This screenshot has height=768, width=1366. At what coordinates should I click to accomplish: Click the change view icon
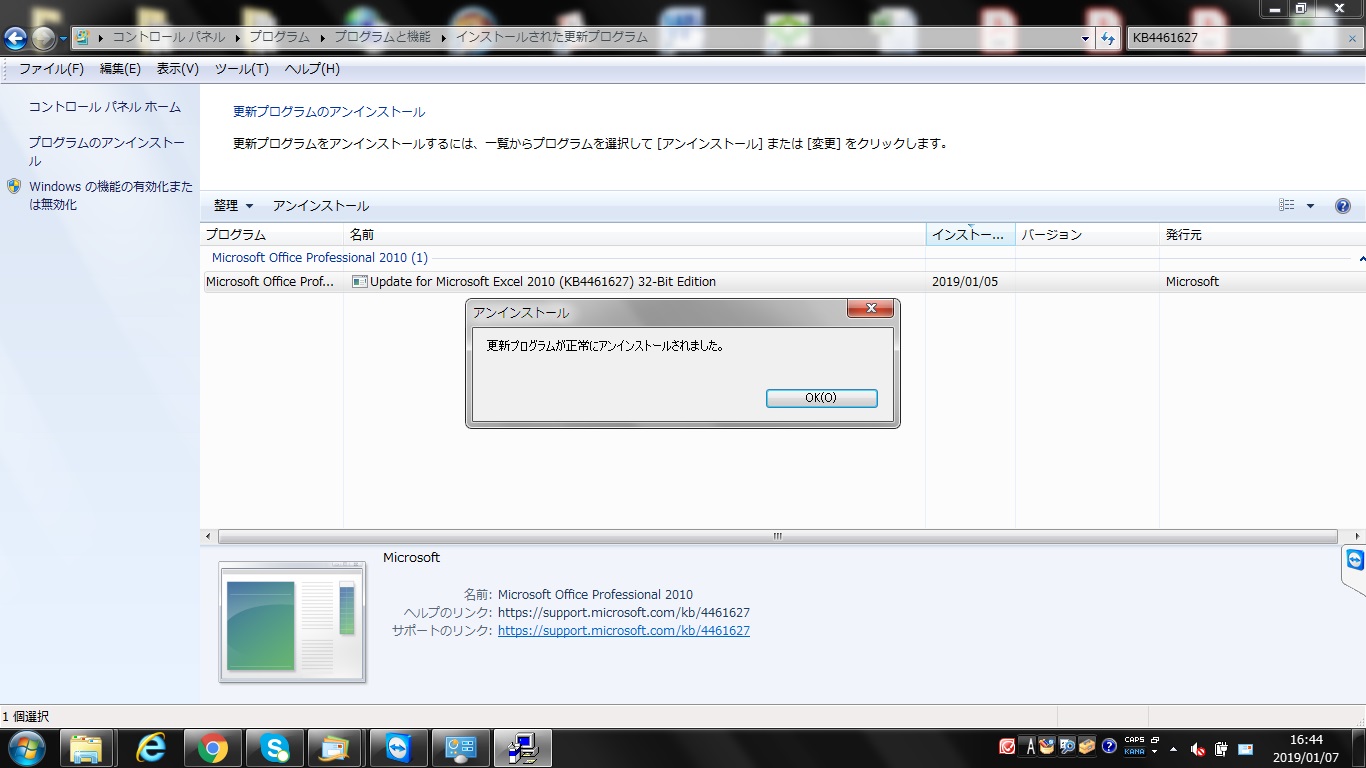coord(1287,206)
